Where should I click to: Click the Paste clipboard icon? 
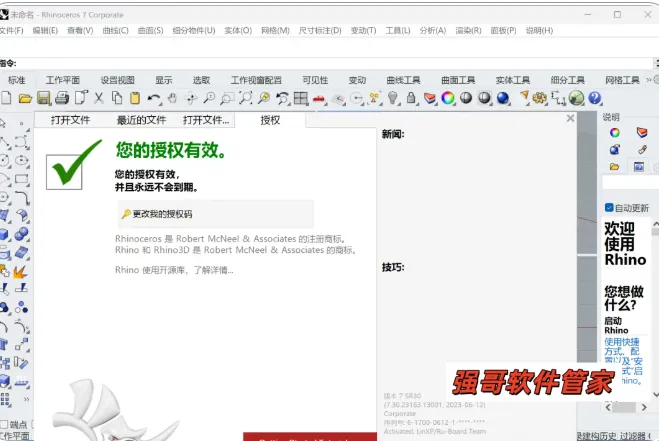coord(135,98)
